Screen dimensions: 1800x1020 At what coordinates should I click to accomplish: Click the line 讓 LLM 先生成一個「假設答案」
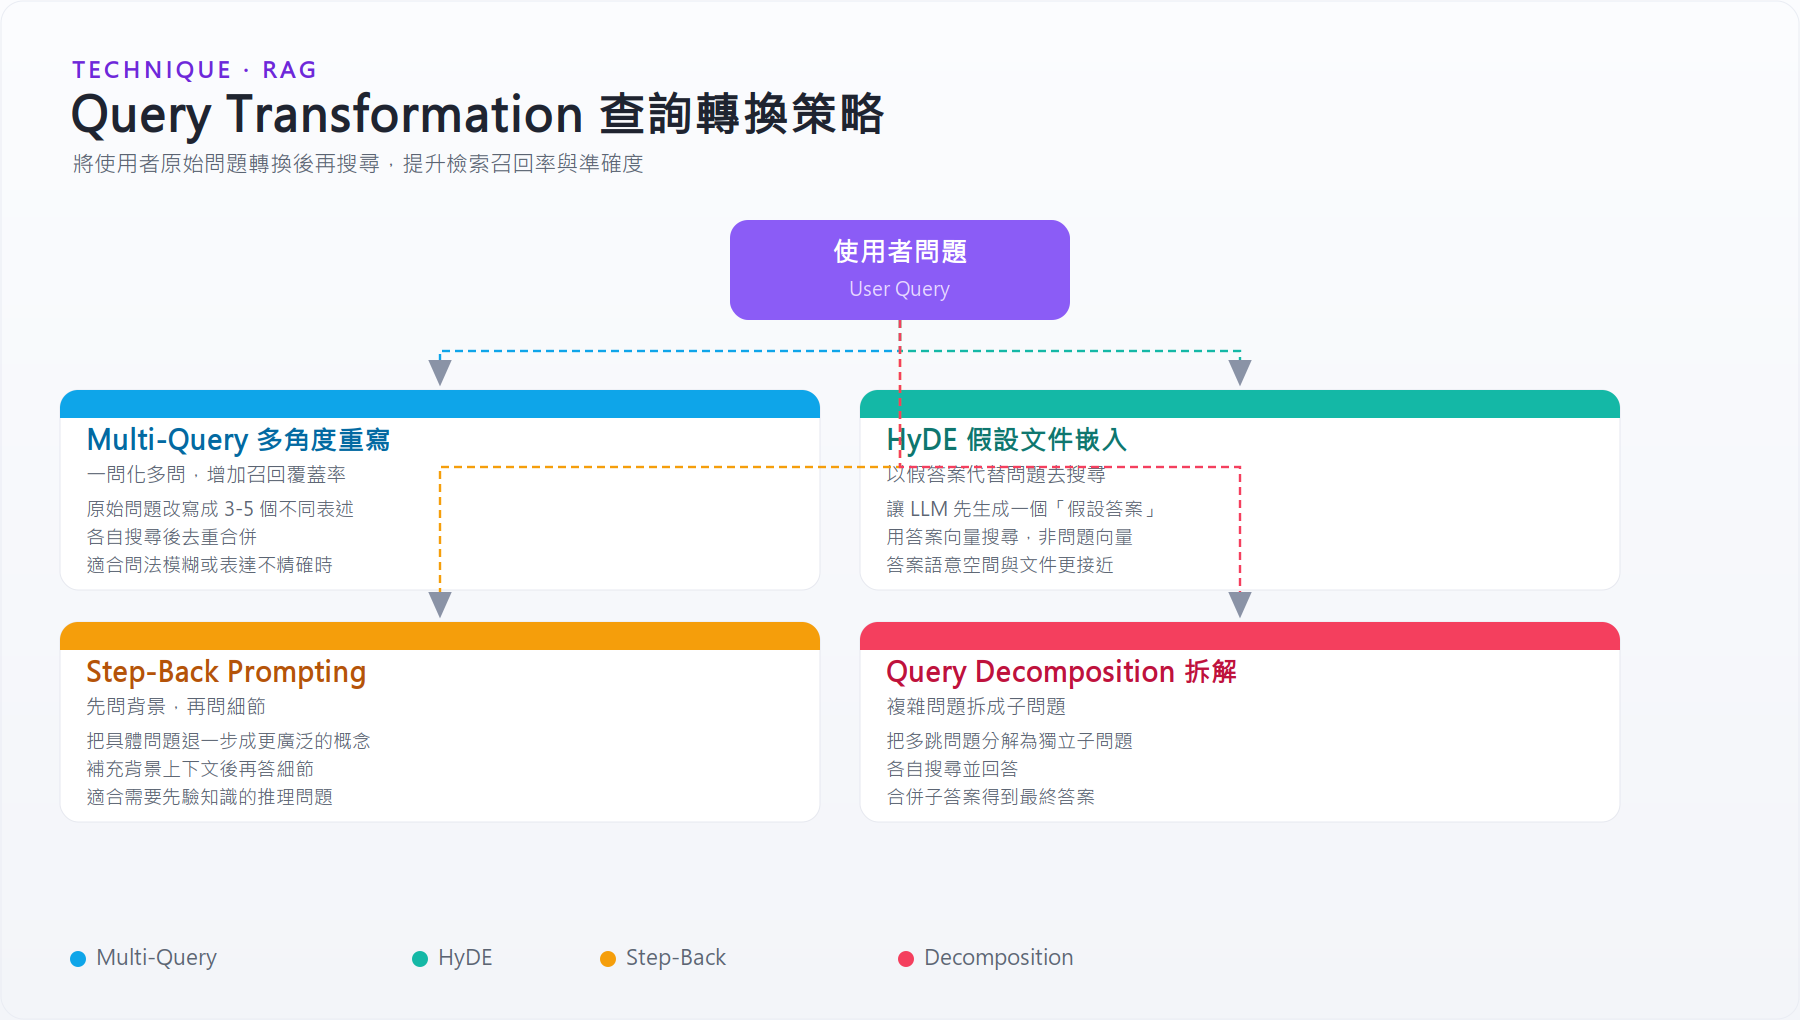[1023, 509]
